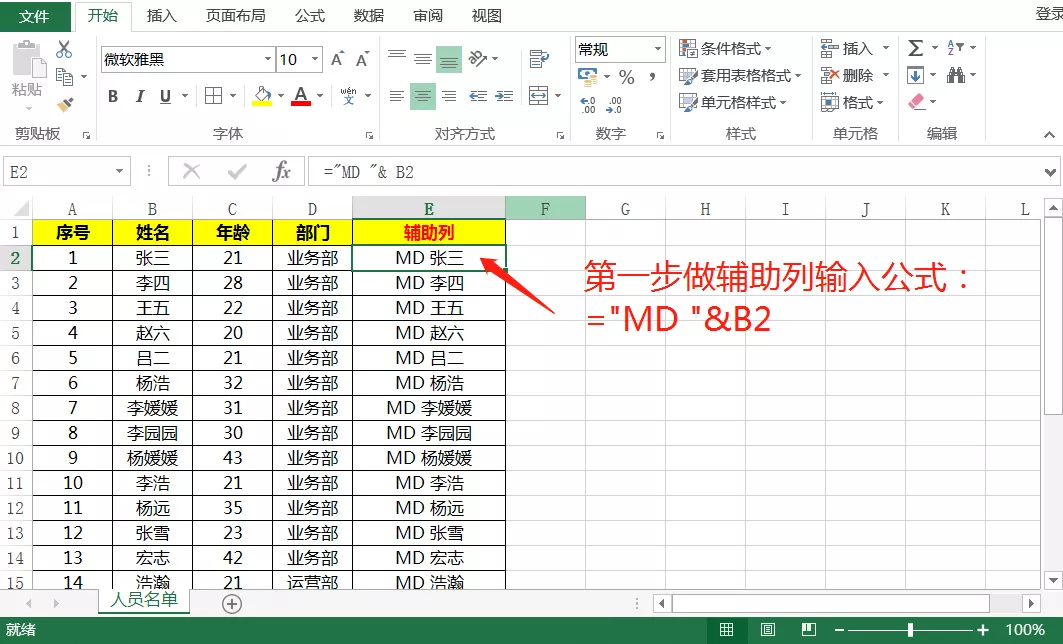This screenshot has width=1063, height=644.
Task: Toggle Wrap Text icon
Action: 539,59
